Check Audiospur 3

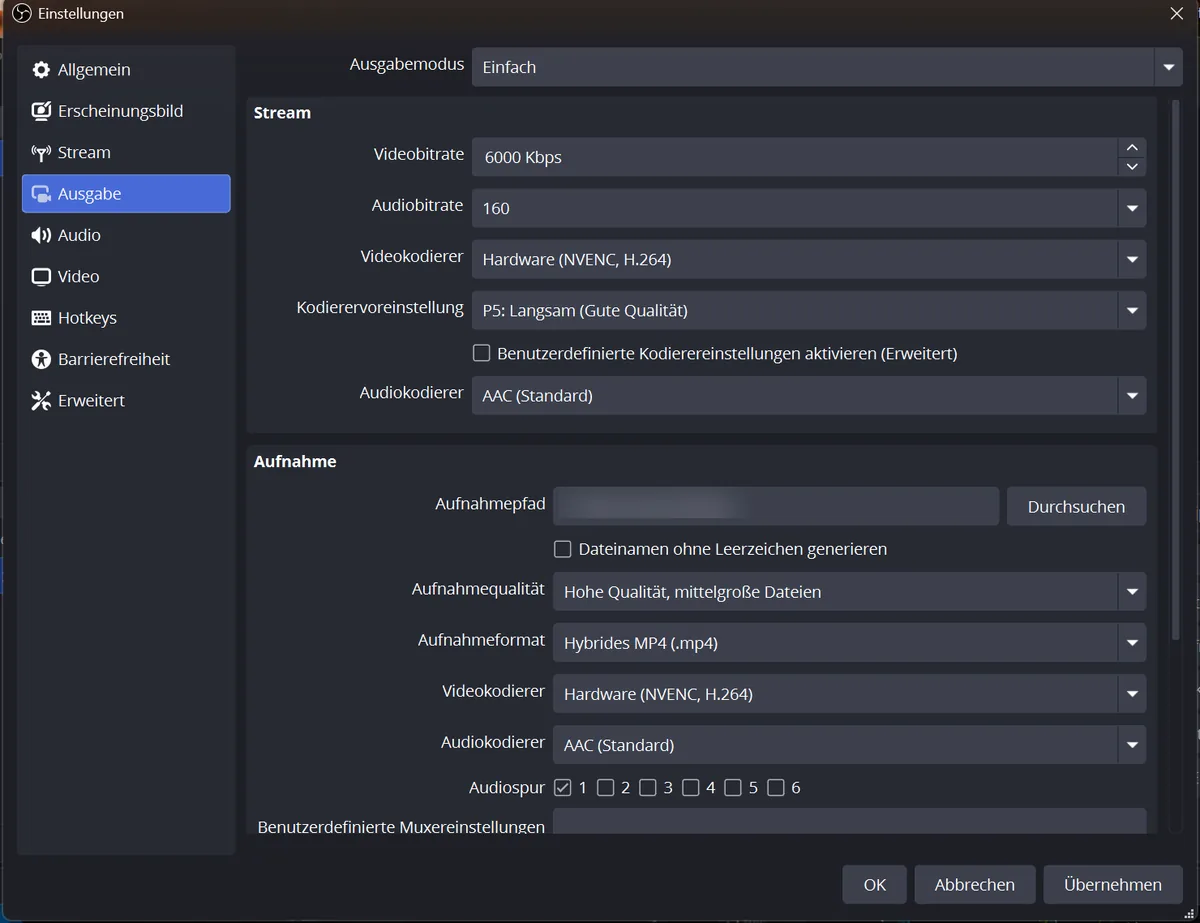tap(648, 788)
